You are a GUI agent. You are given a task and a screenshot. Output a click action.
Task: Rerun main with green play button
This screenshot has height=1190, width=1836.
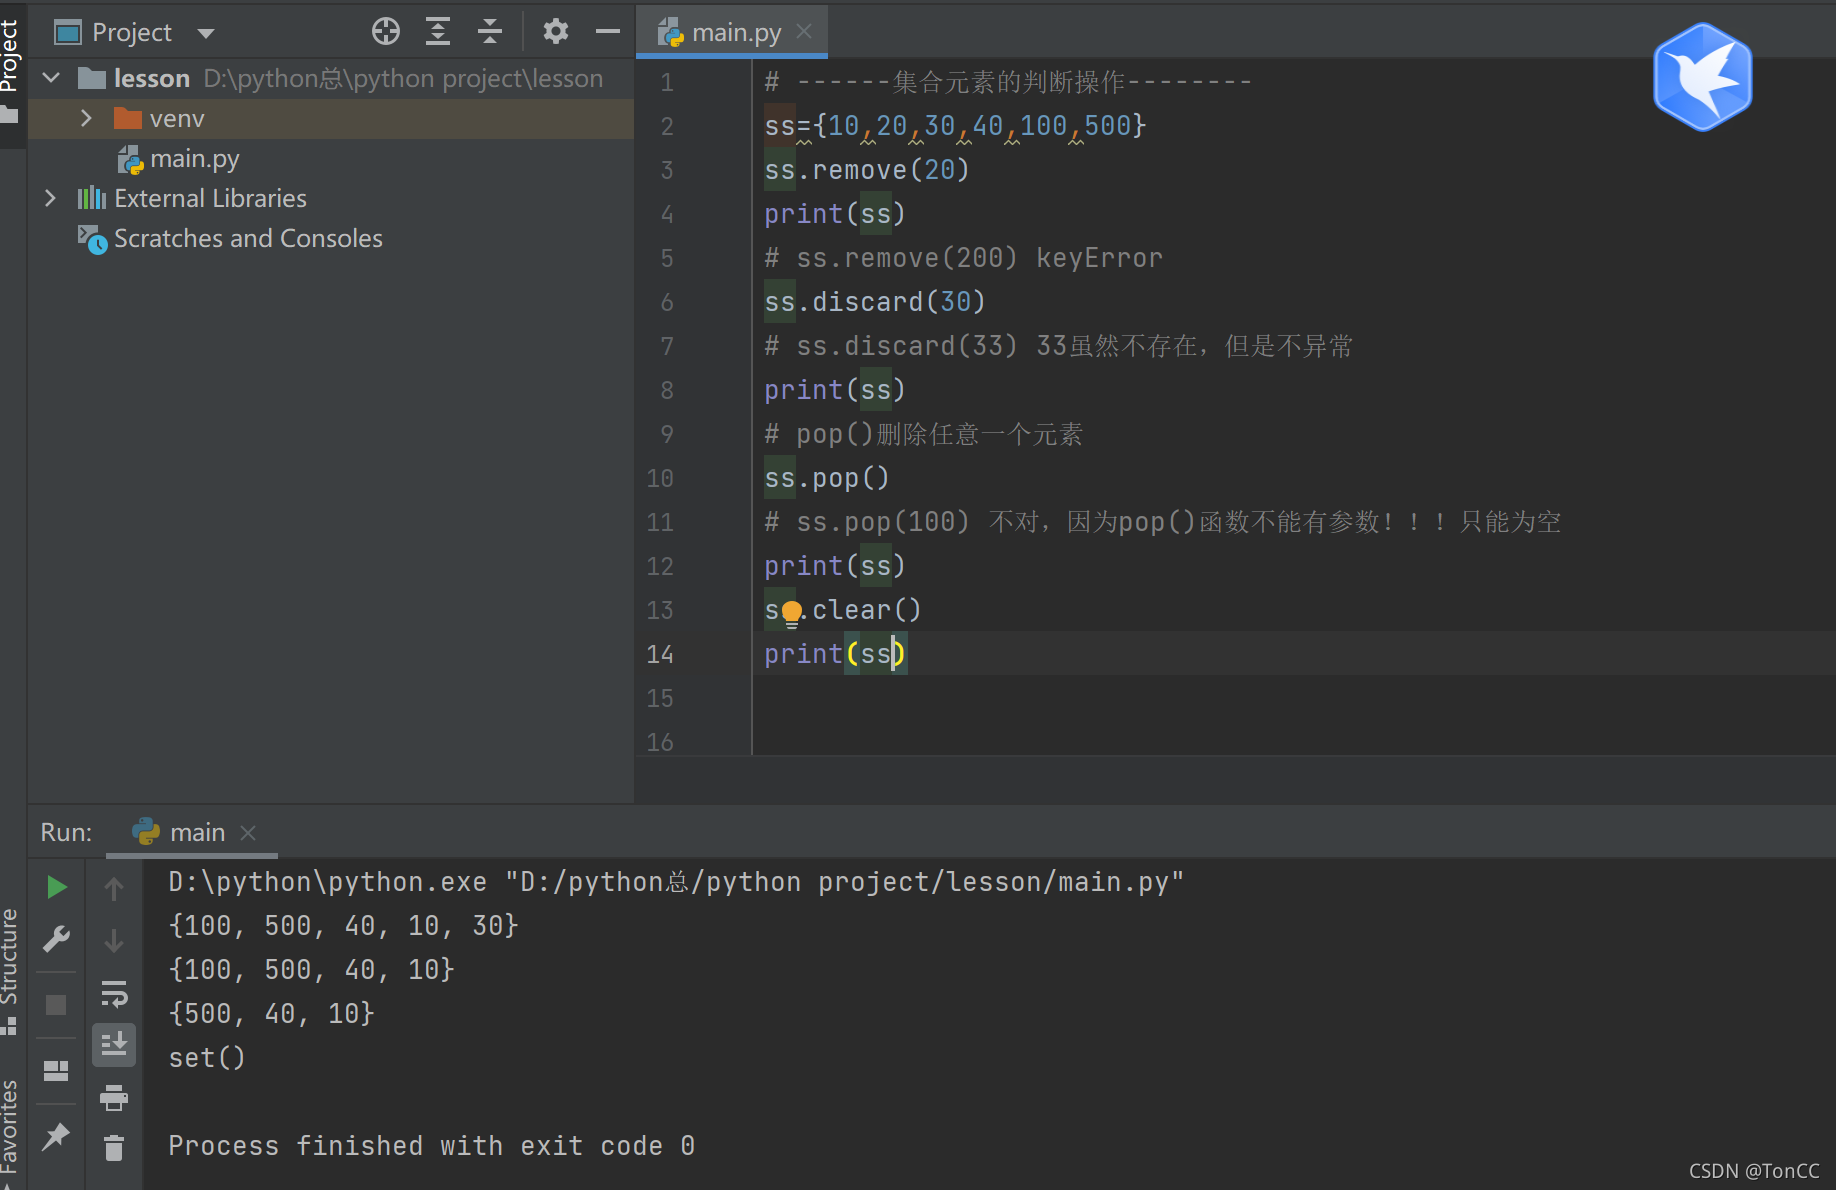tap(57, 887)
